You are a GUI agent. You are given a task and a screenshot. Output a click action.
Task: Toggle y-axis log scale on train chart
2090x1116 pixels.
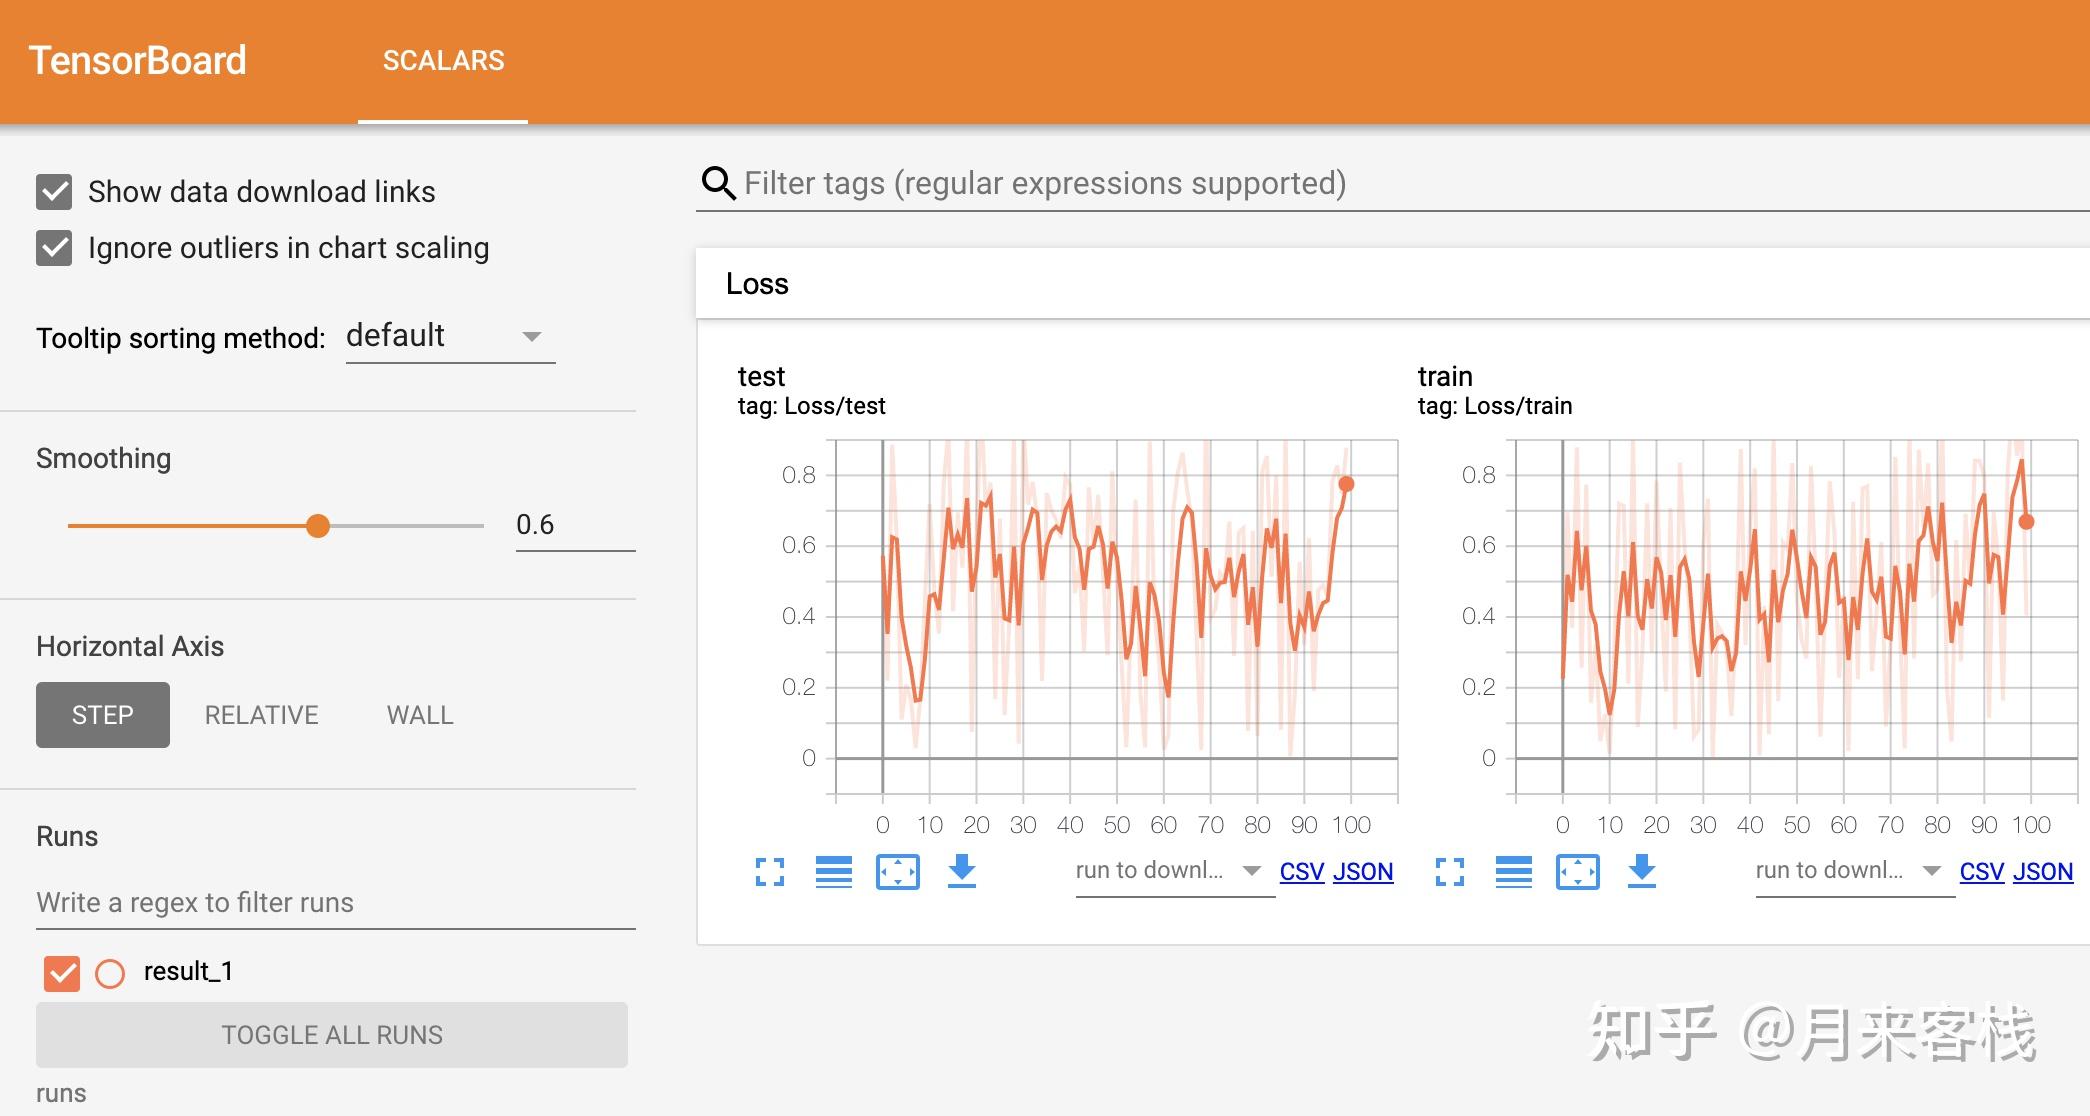1513,872
